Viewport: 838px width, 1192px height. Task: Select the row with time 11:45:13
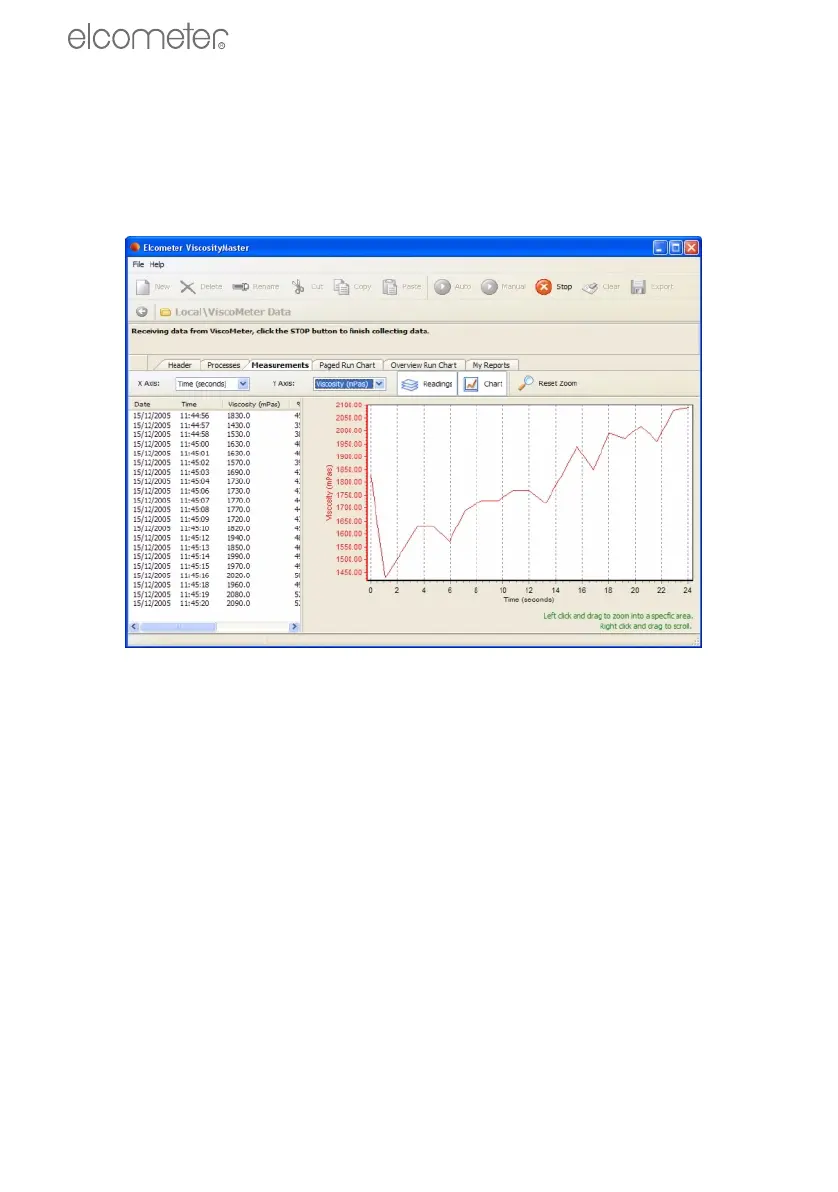pos(216,547)
